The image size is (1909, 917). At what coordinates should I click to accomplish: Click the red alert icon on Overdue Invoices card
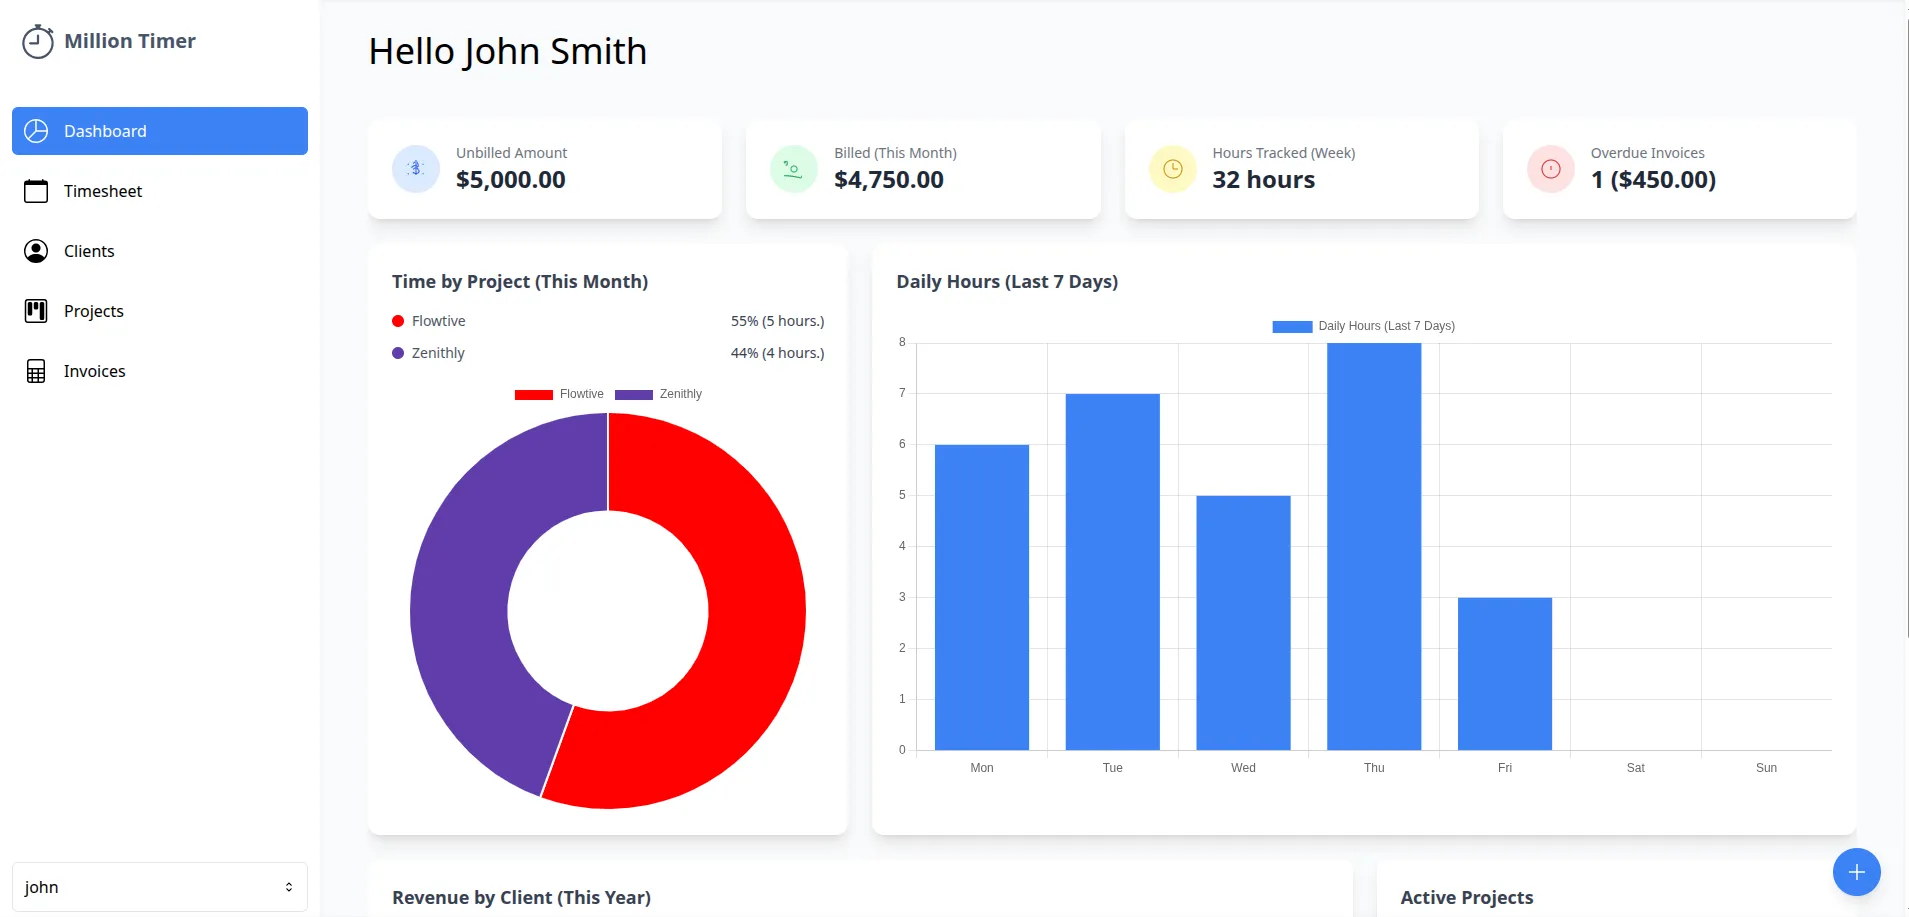pyautogui.click(x=1550, y=168)
